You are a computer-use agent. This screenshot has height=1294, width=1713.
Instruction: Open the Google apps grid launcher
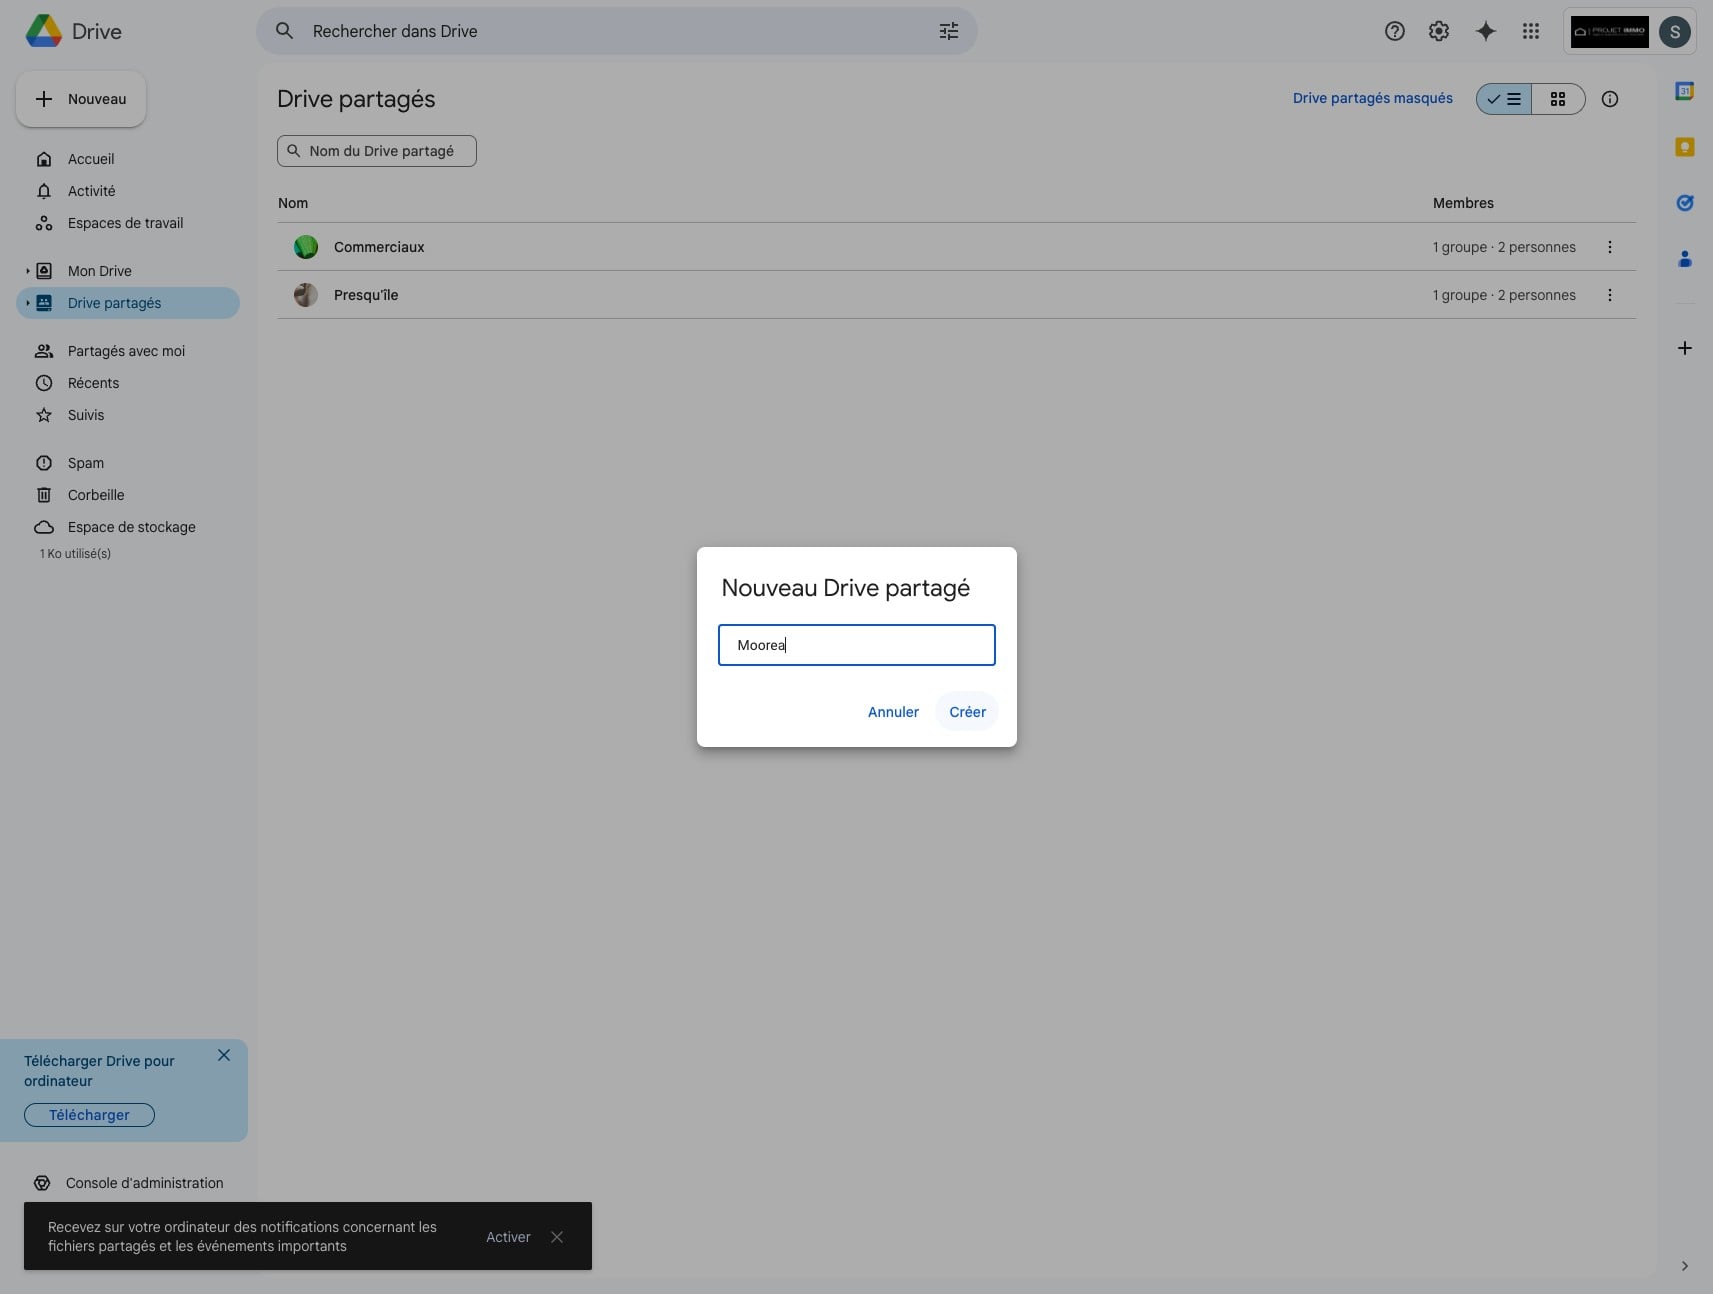click(1530, 31)
